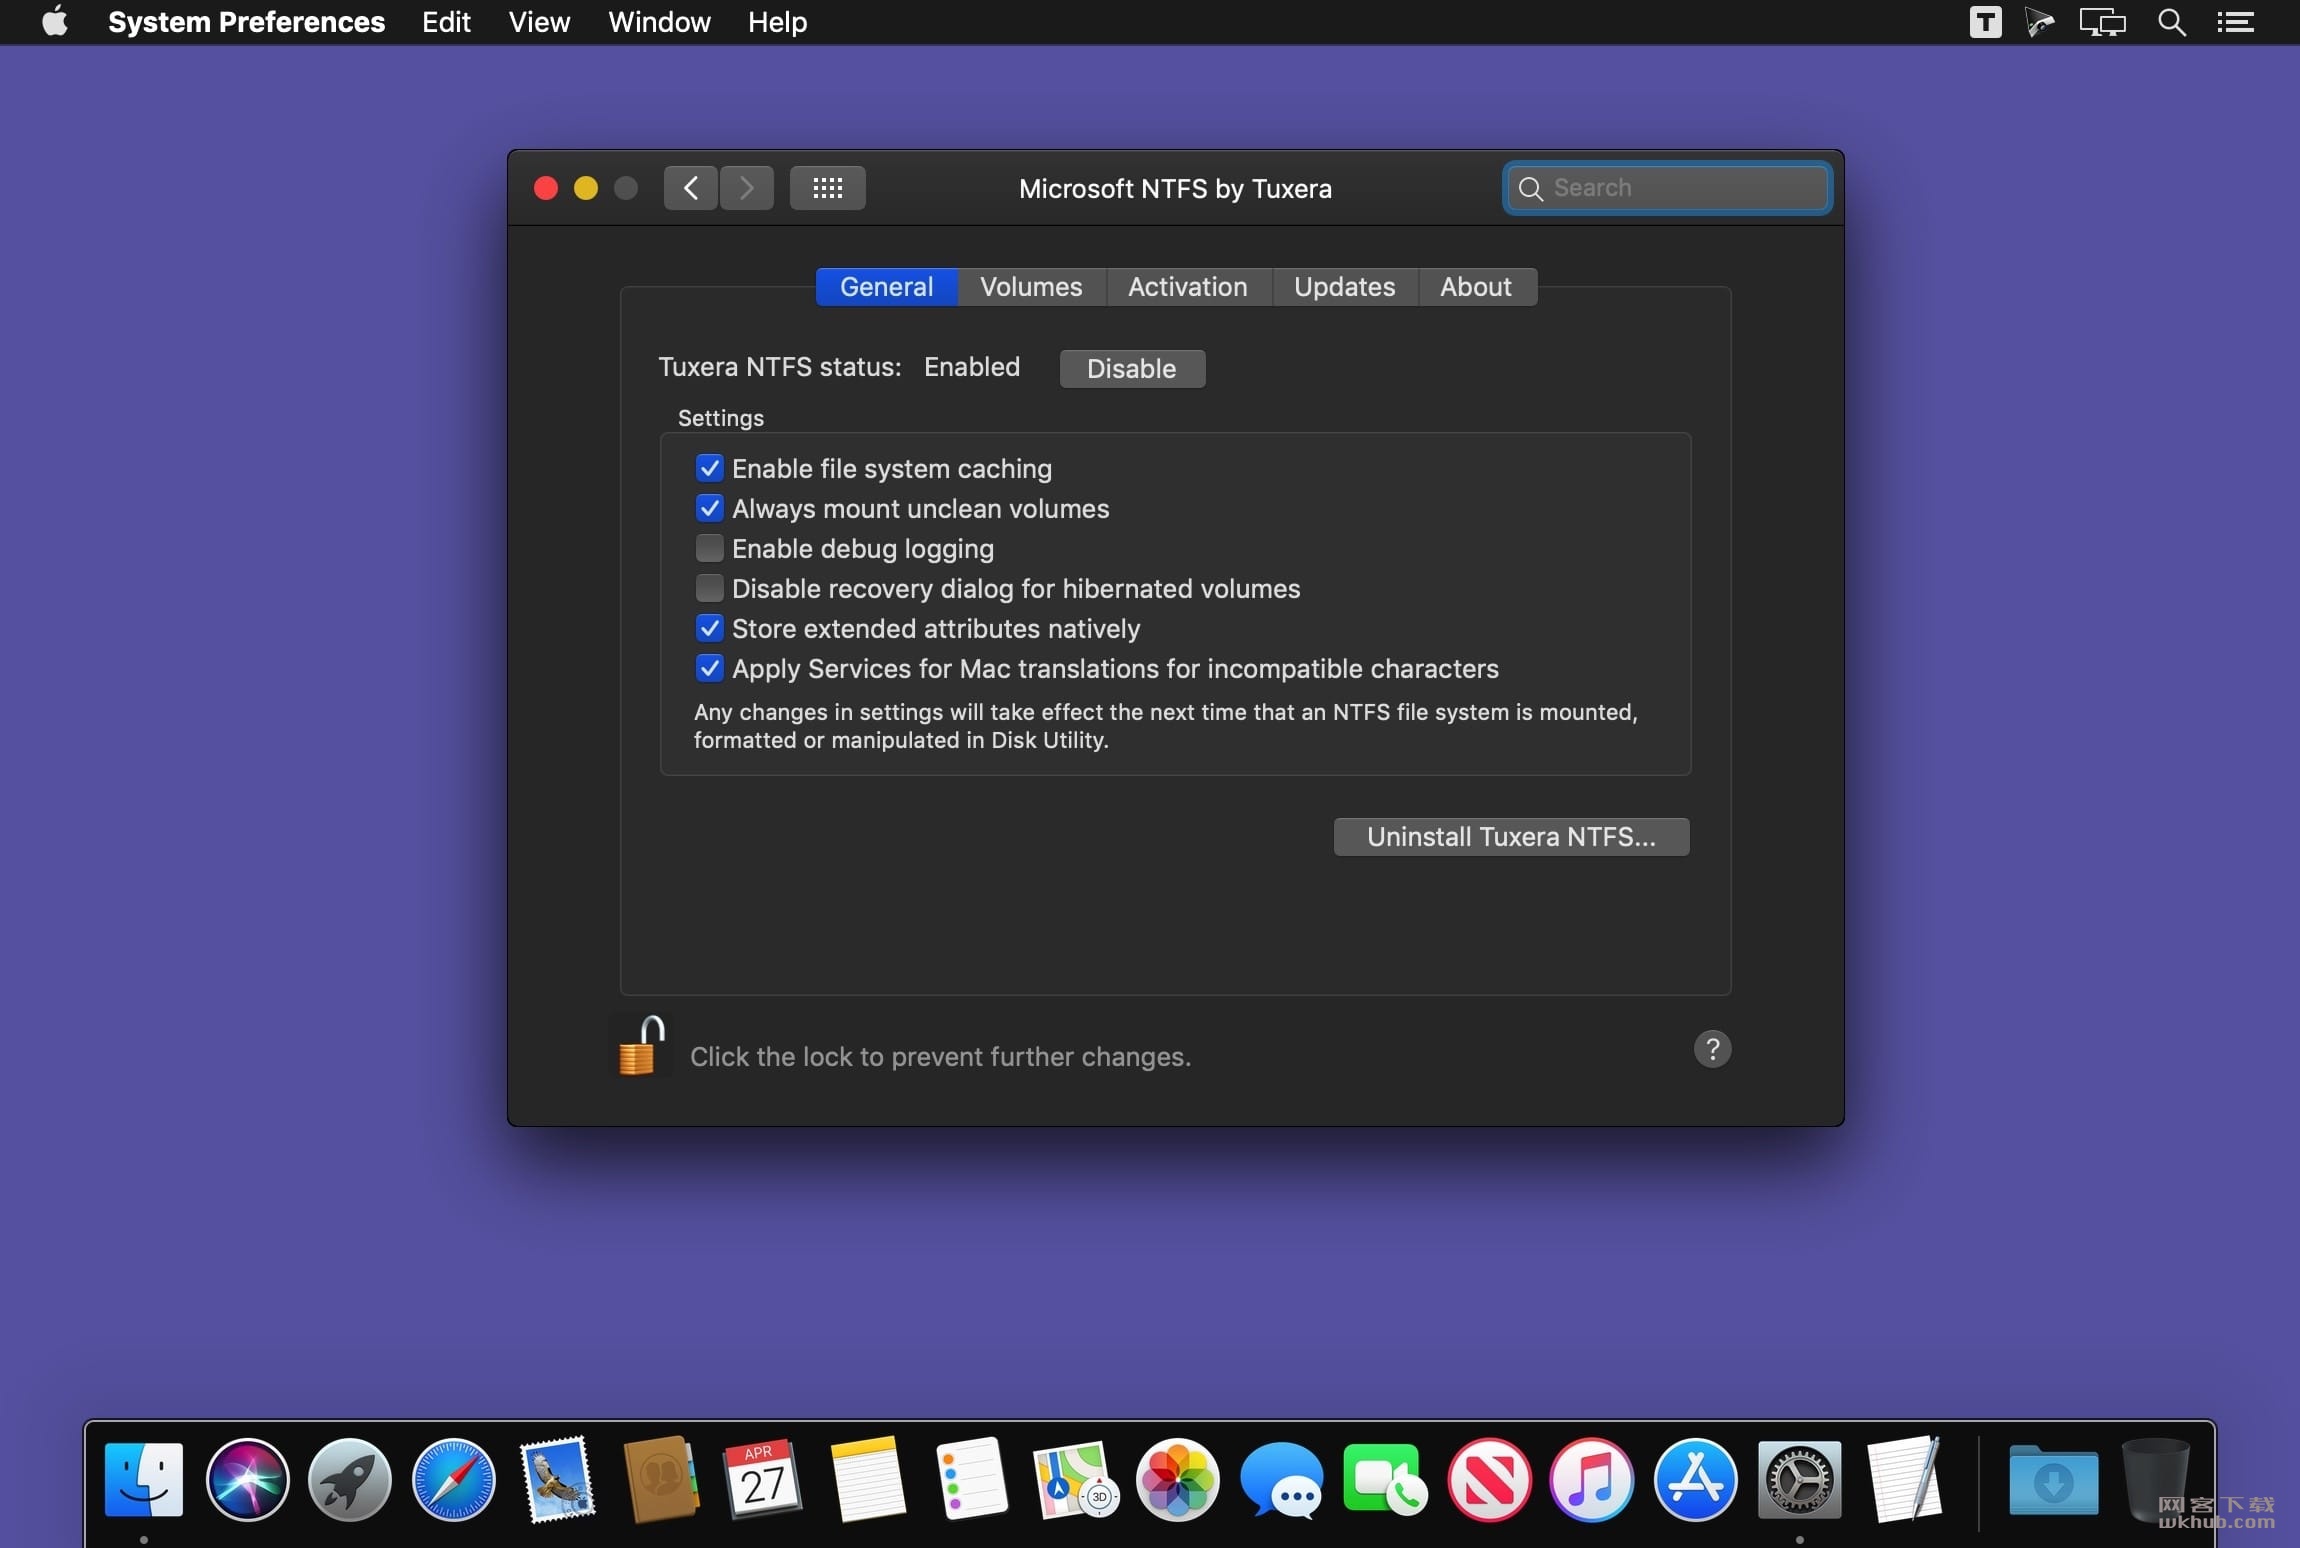Go back using the left chevron button
The height and width of the screenshot is (1548, 2300).
tap(690, 188)
